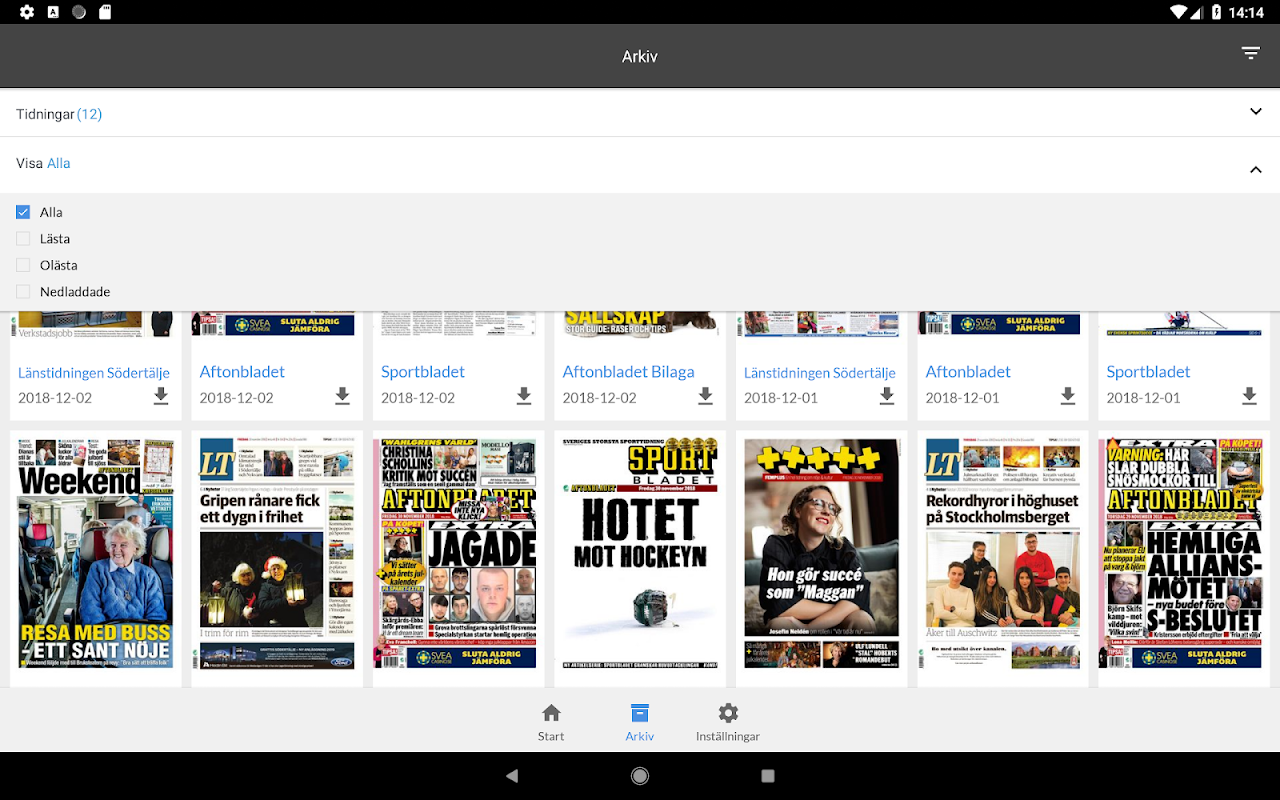Tap the Android home button
Screen dimensions: 1280x800
(640, 776)
